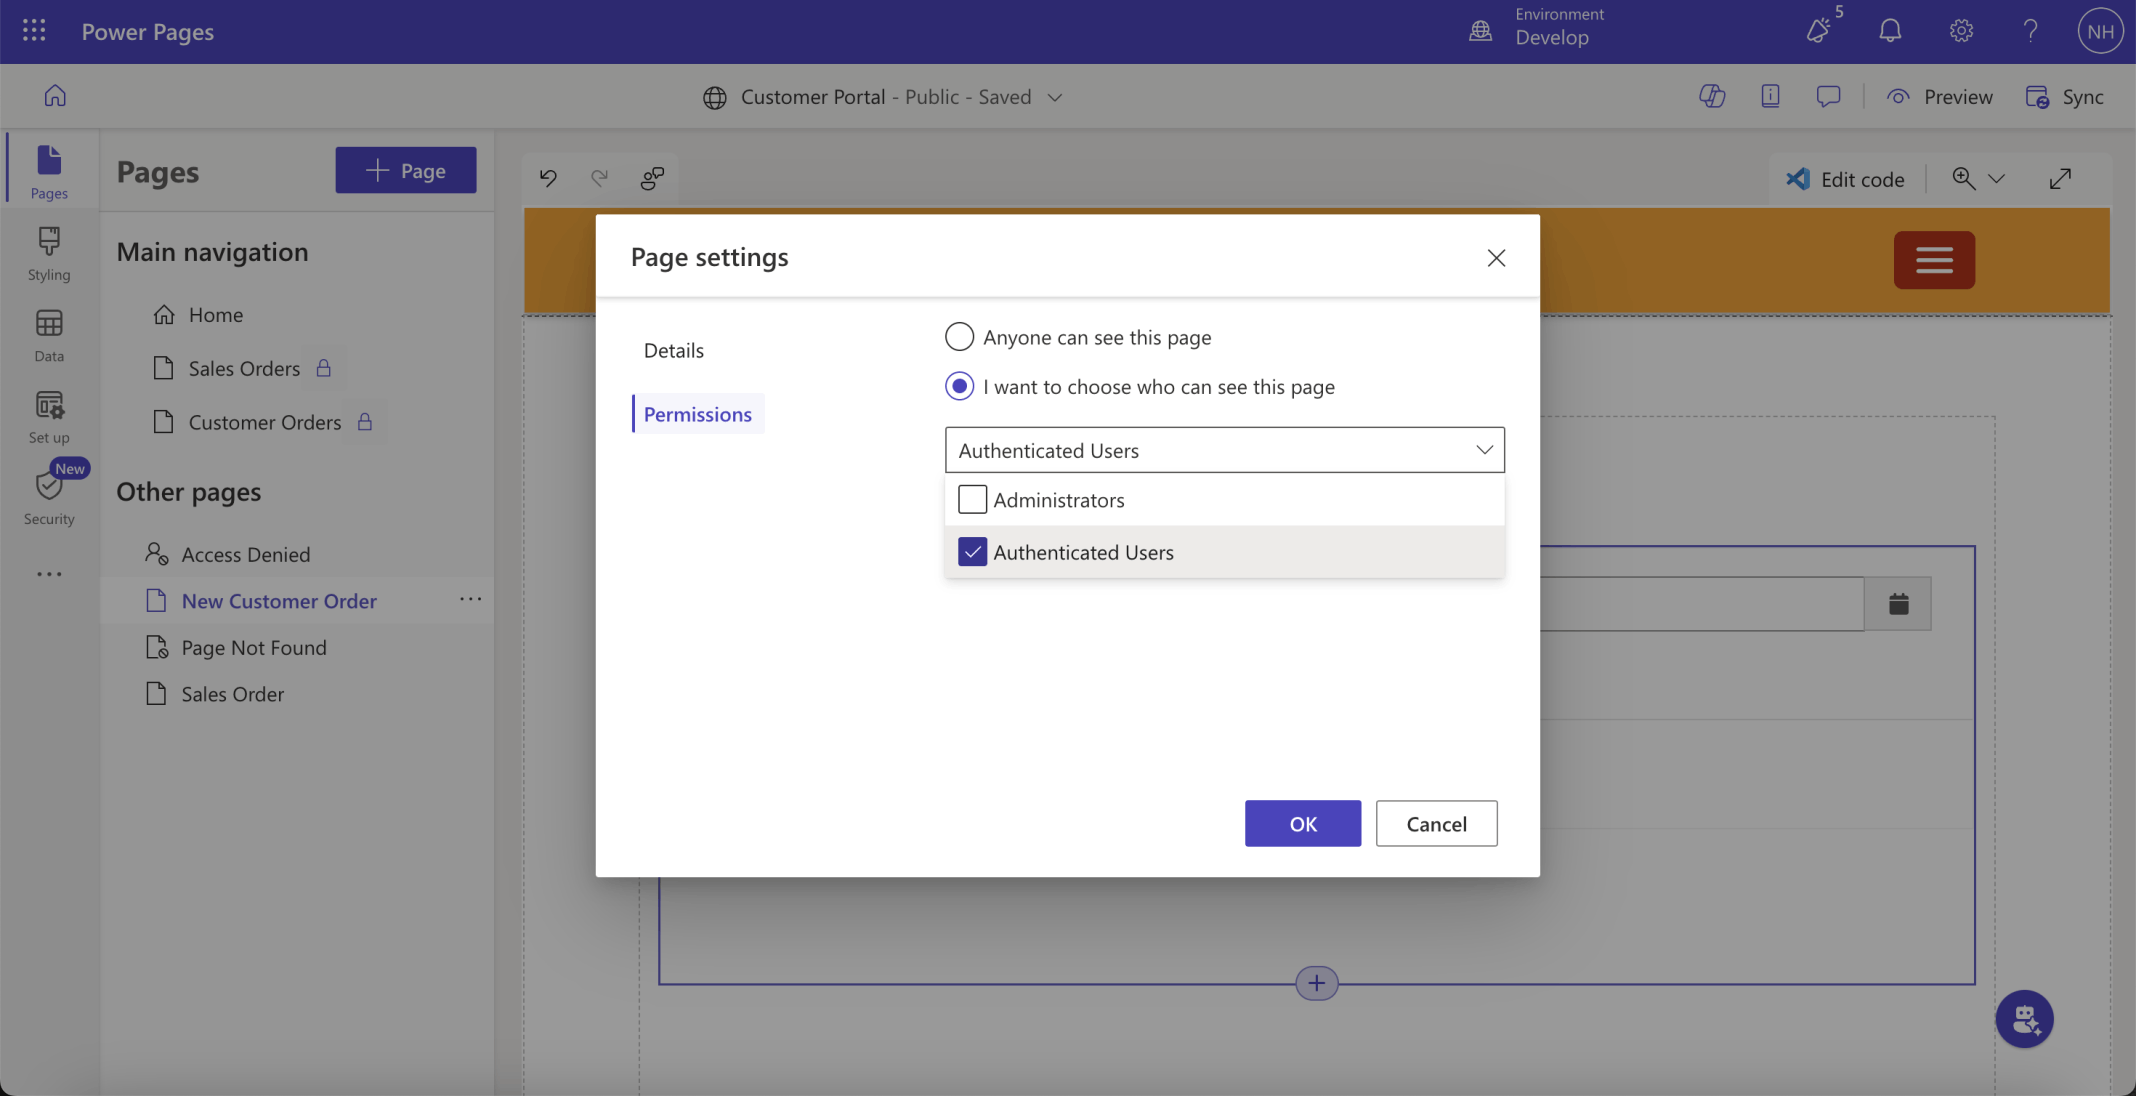The width and height of the screenshot is (2136, 1096).
Task: Select 'Anyone can see this page' radio
Action: tap(959, 337)
